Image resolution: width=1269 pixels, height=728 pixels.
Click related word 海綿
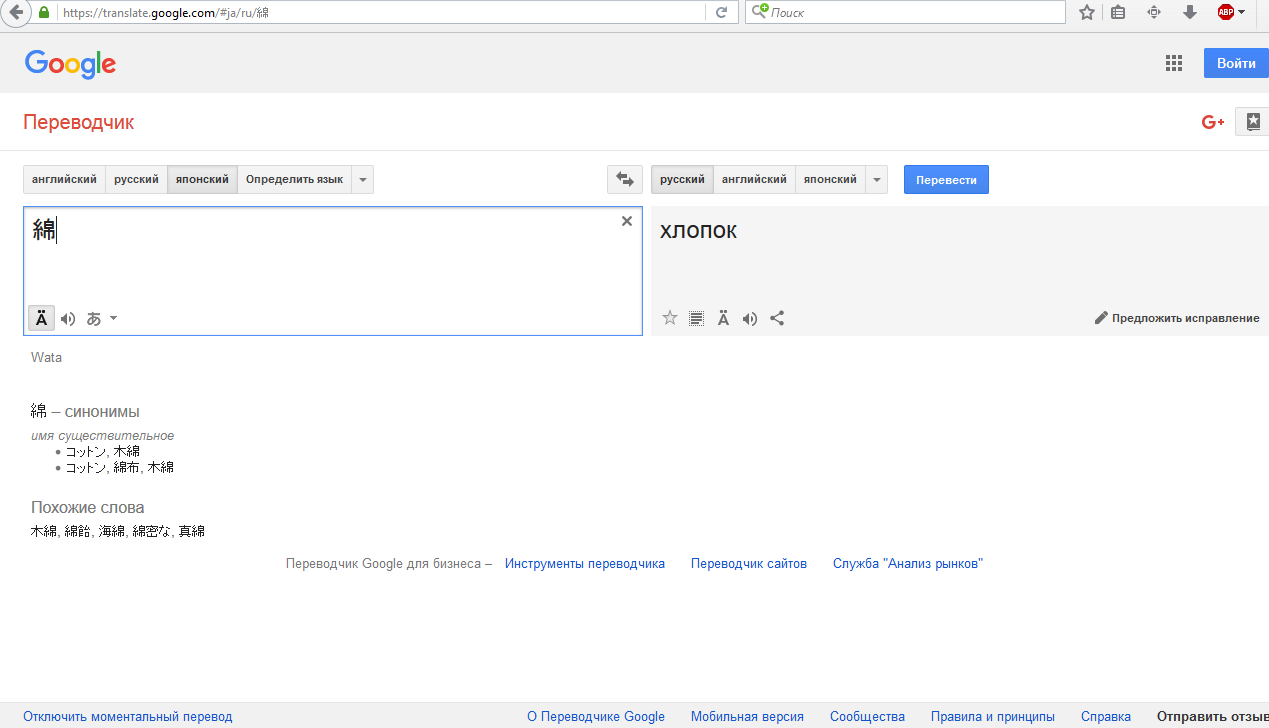111,532
